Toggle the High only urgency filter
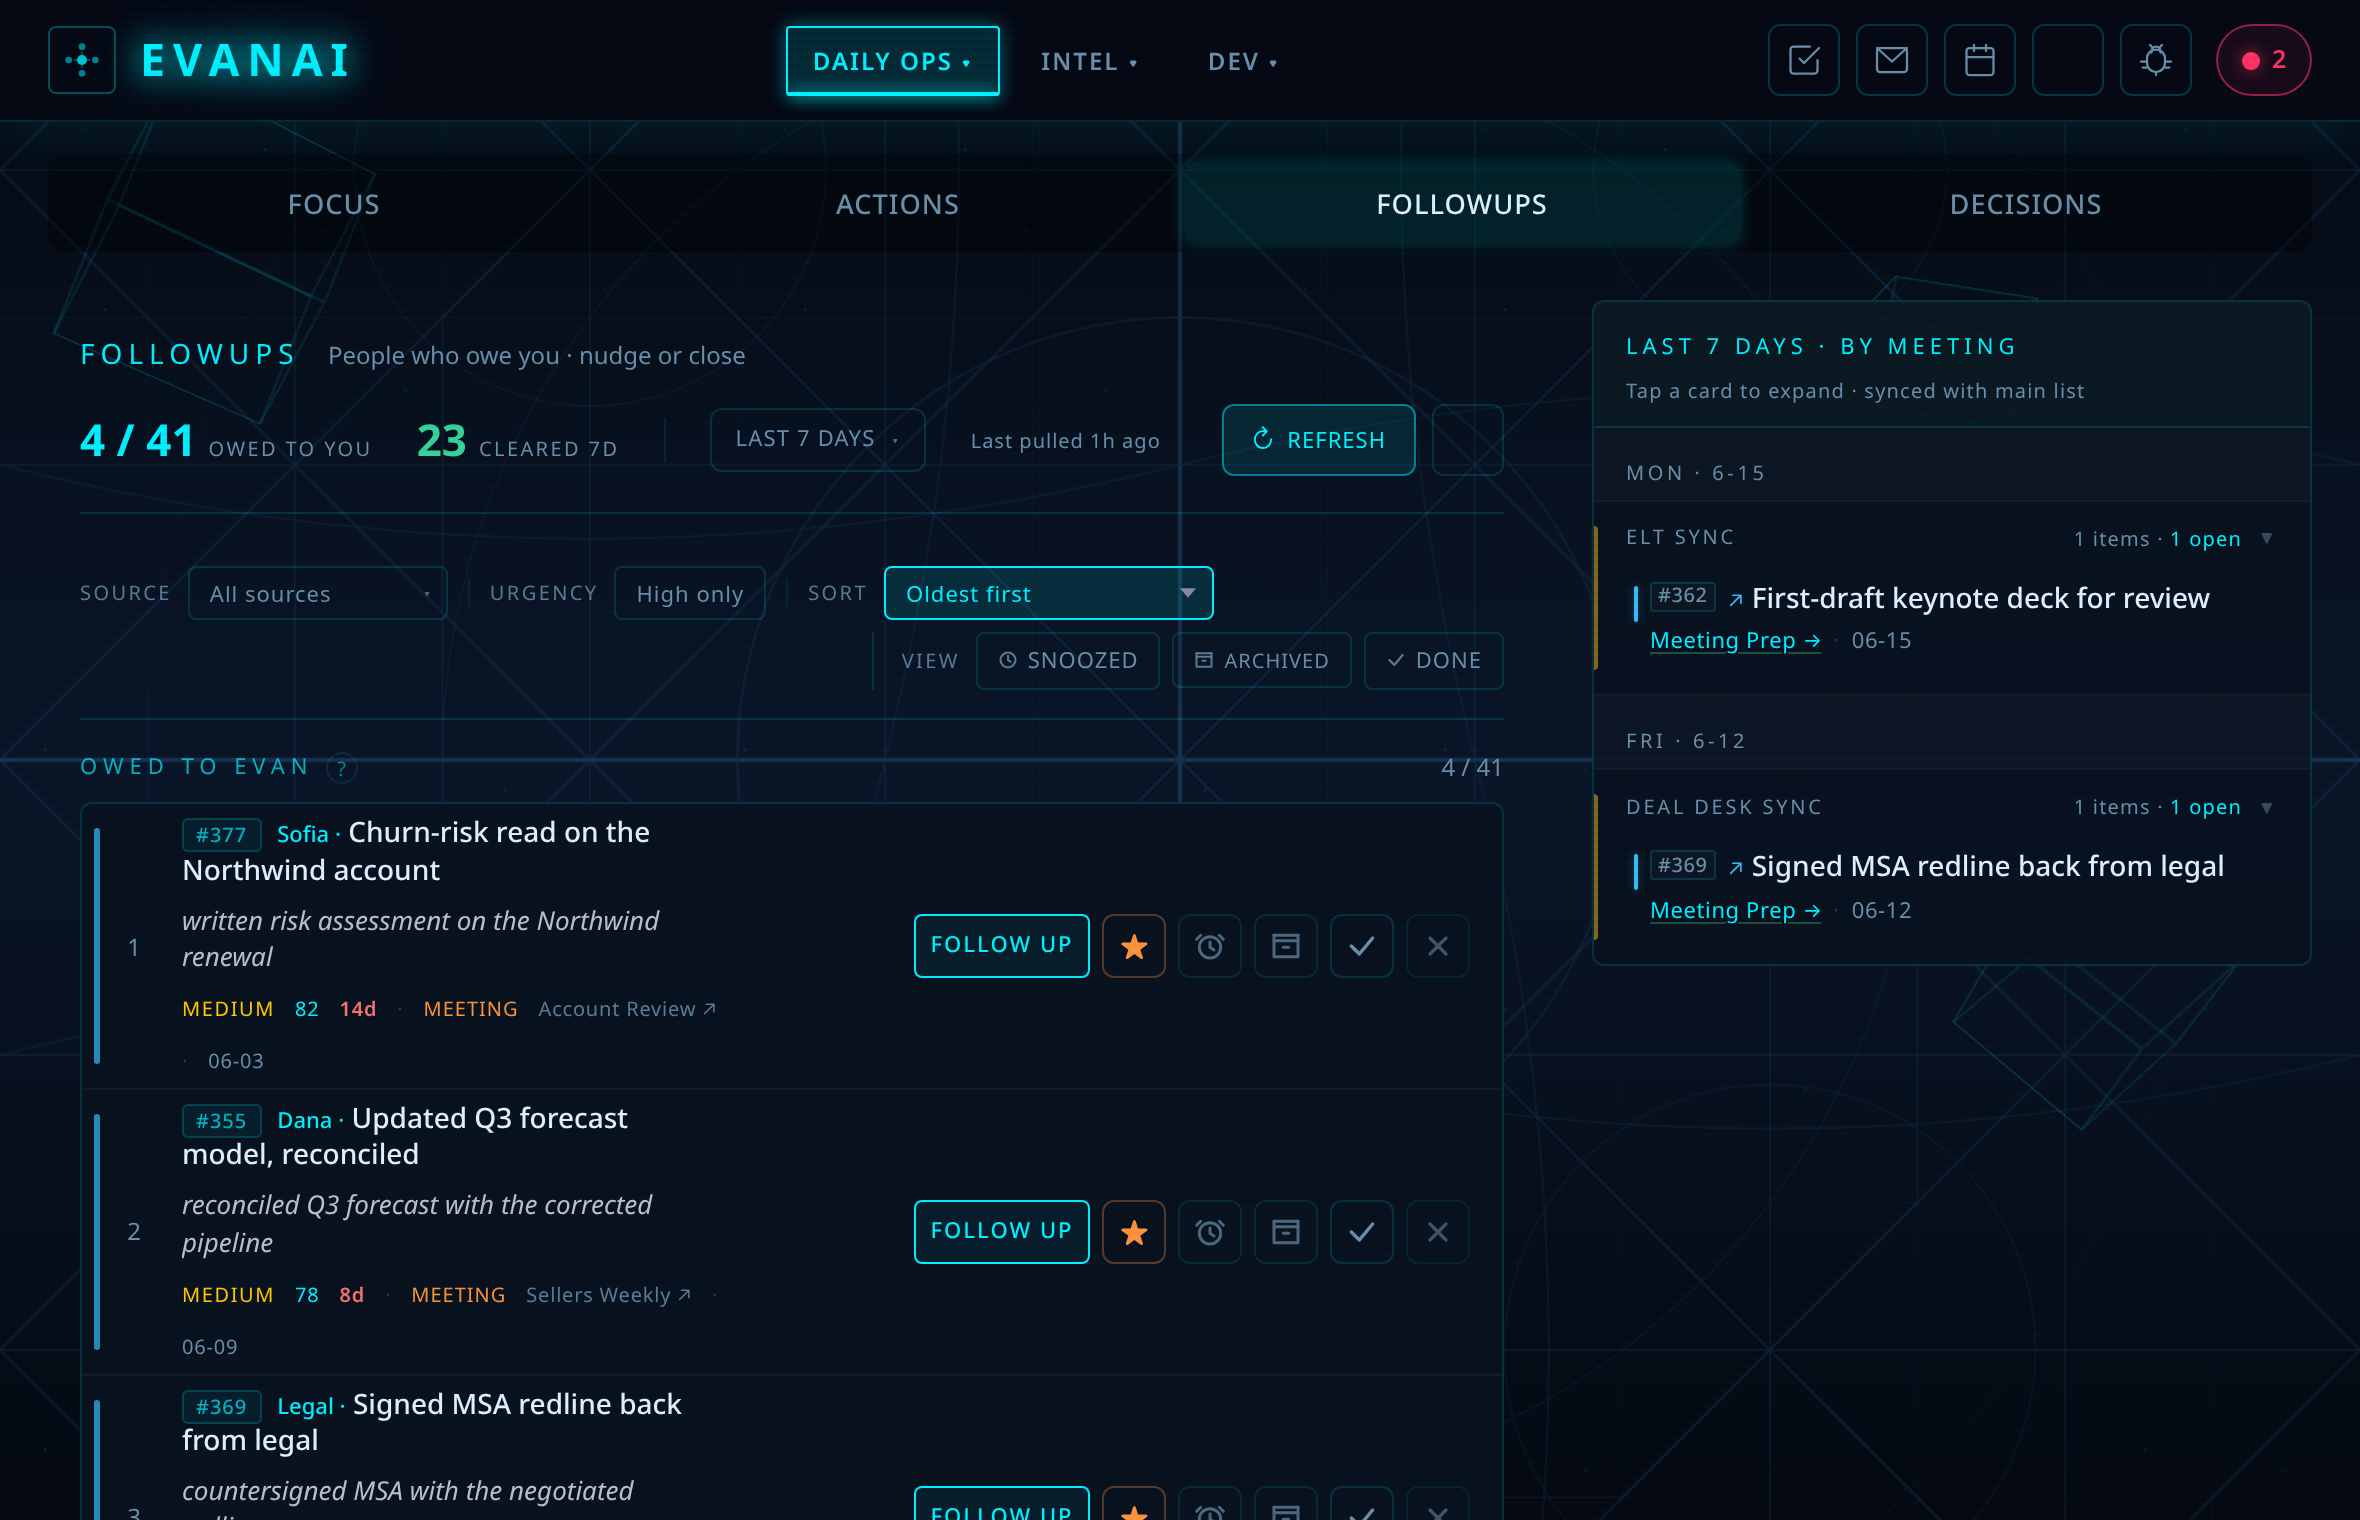The height and width of the screenshot is (1520, 2360). (690, 594)
